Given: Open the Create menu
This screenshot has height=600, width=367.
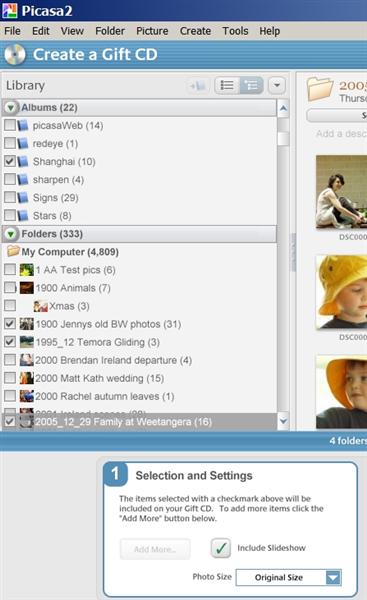Looking at the screenshot, I should click(x=195, y=31).
